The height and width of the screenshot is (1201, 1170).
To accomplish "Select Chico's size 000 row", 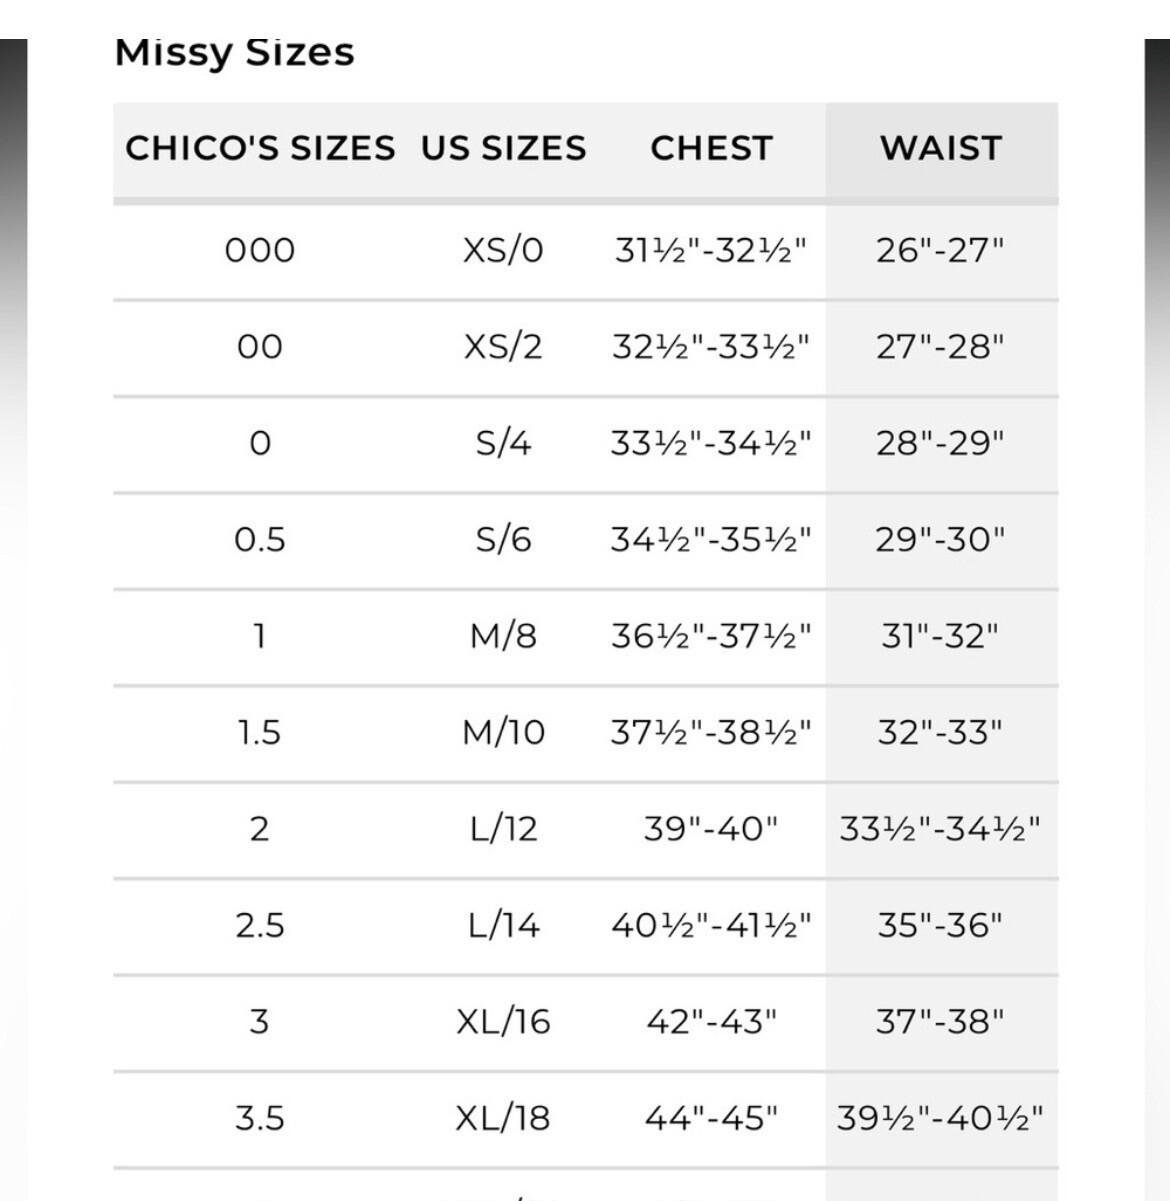I will click(585, 250).
